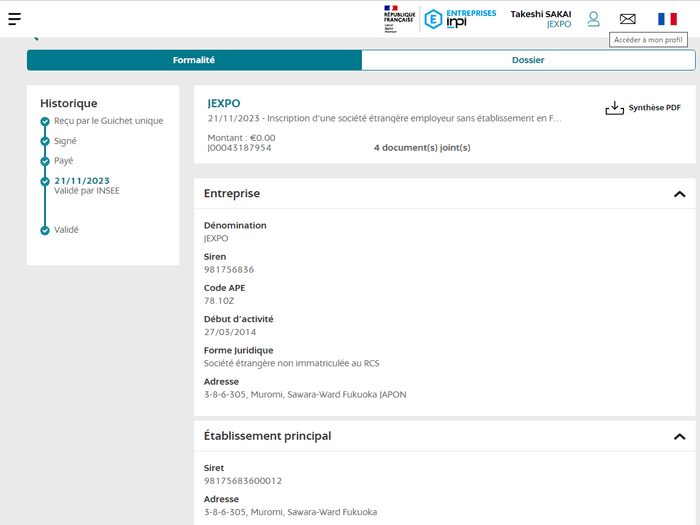Click the INPI Entreprises logo
Viewport: 700px width, 525px height.
coord(459,19)
